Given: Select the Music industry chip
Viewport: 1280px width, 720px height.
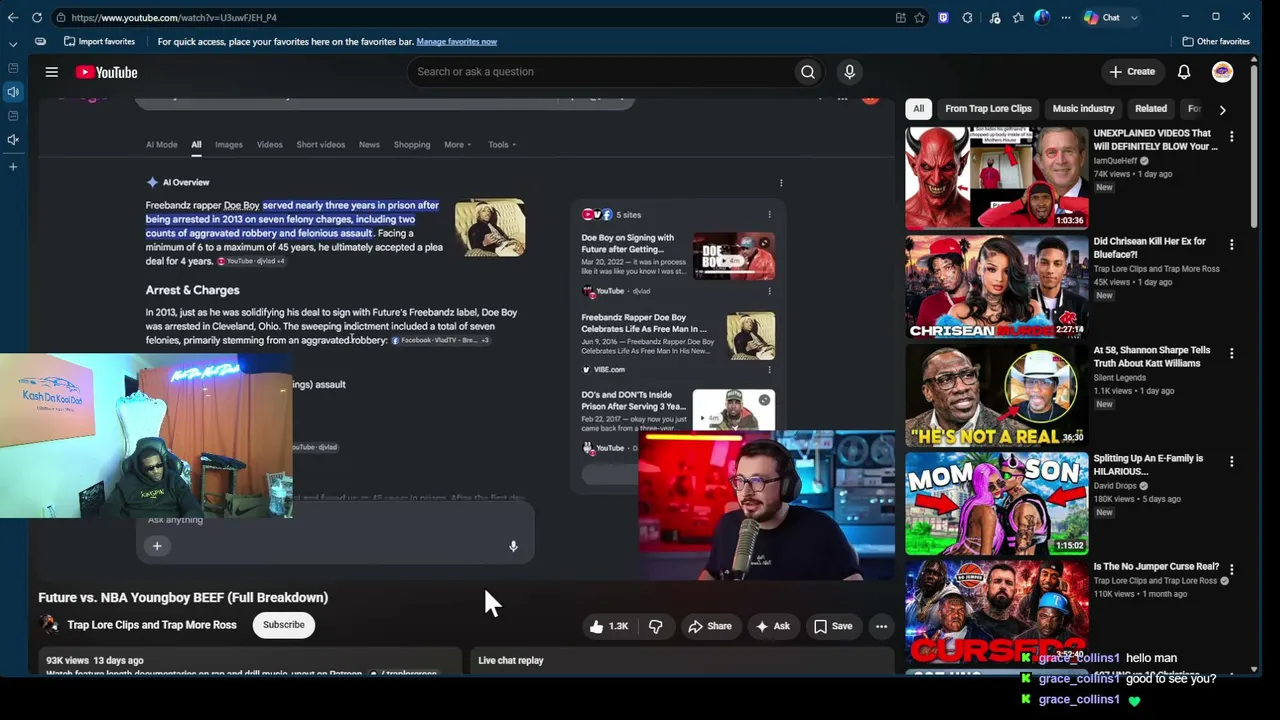Looking at the screenshot, I should click(x=1083, y=109).
